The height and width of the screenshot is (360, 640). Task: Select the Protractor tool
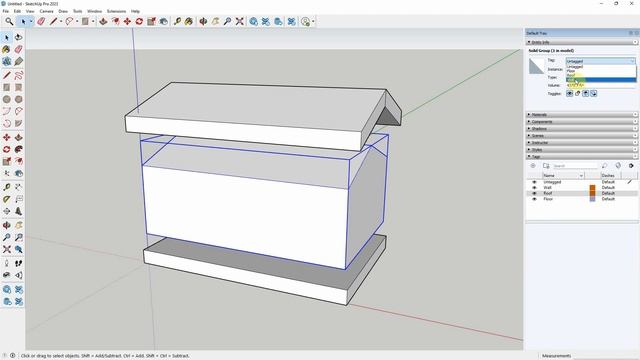pos(7,199)
